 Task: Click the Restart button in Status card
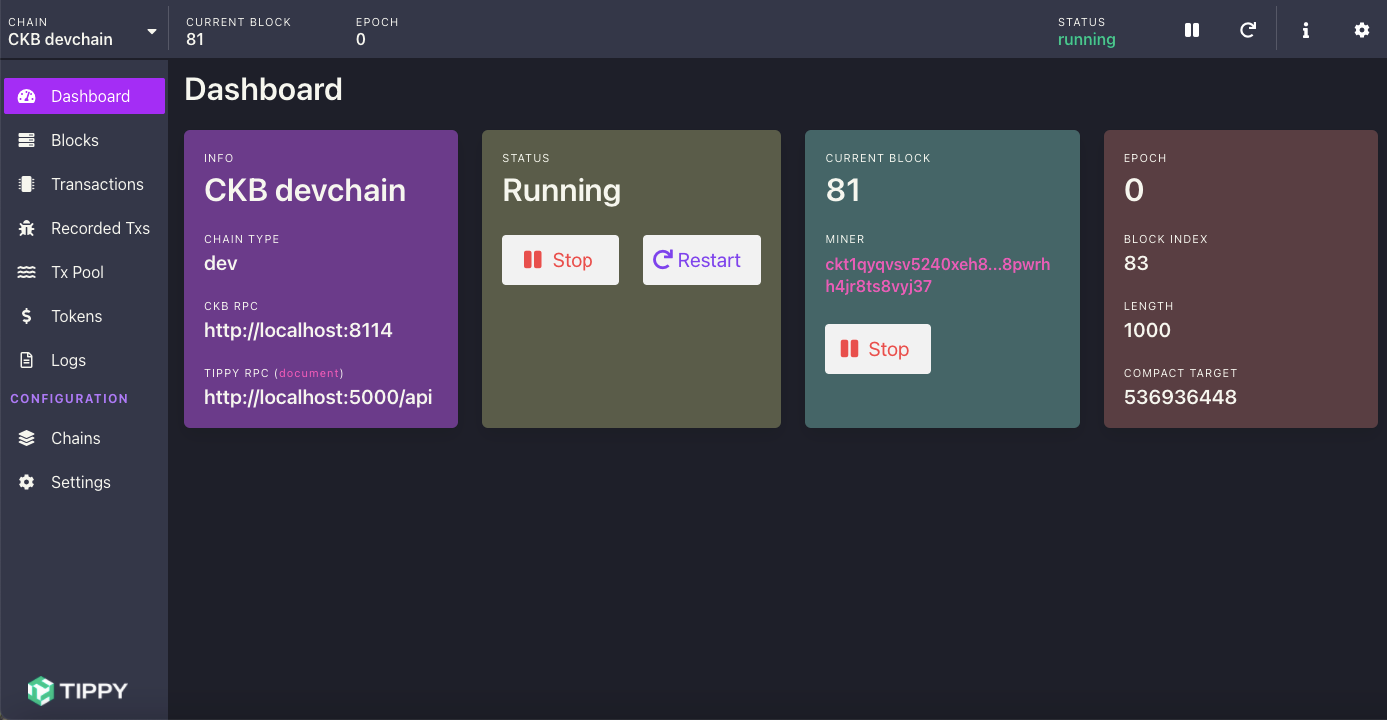pyautogui.click(x=702, y=260)
